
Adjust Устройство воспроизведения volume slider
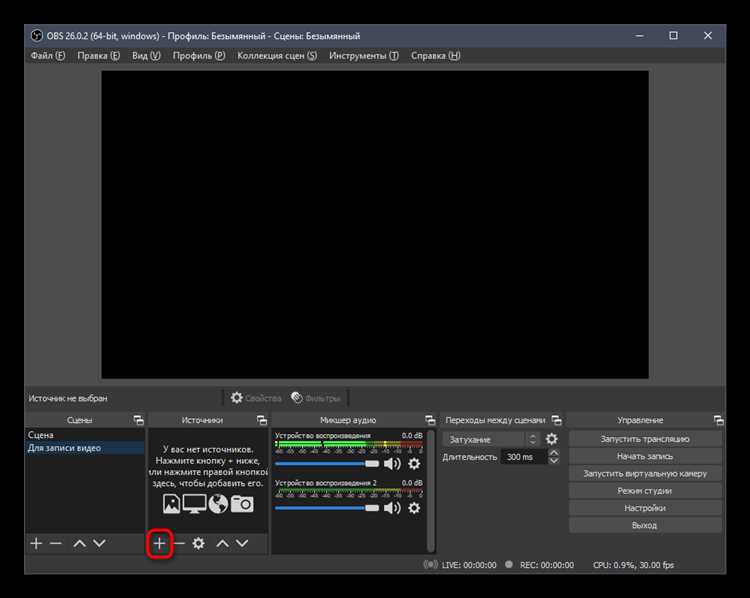pyautogui.click(x=327, y=464)
